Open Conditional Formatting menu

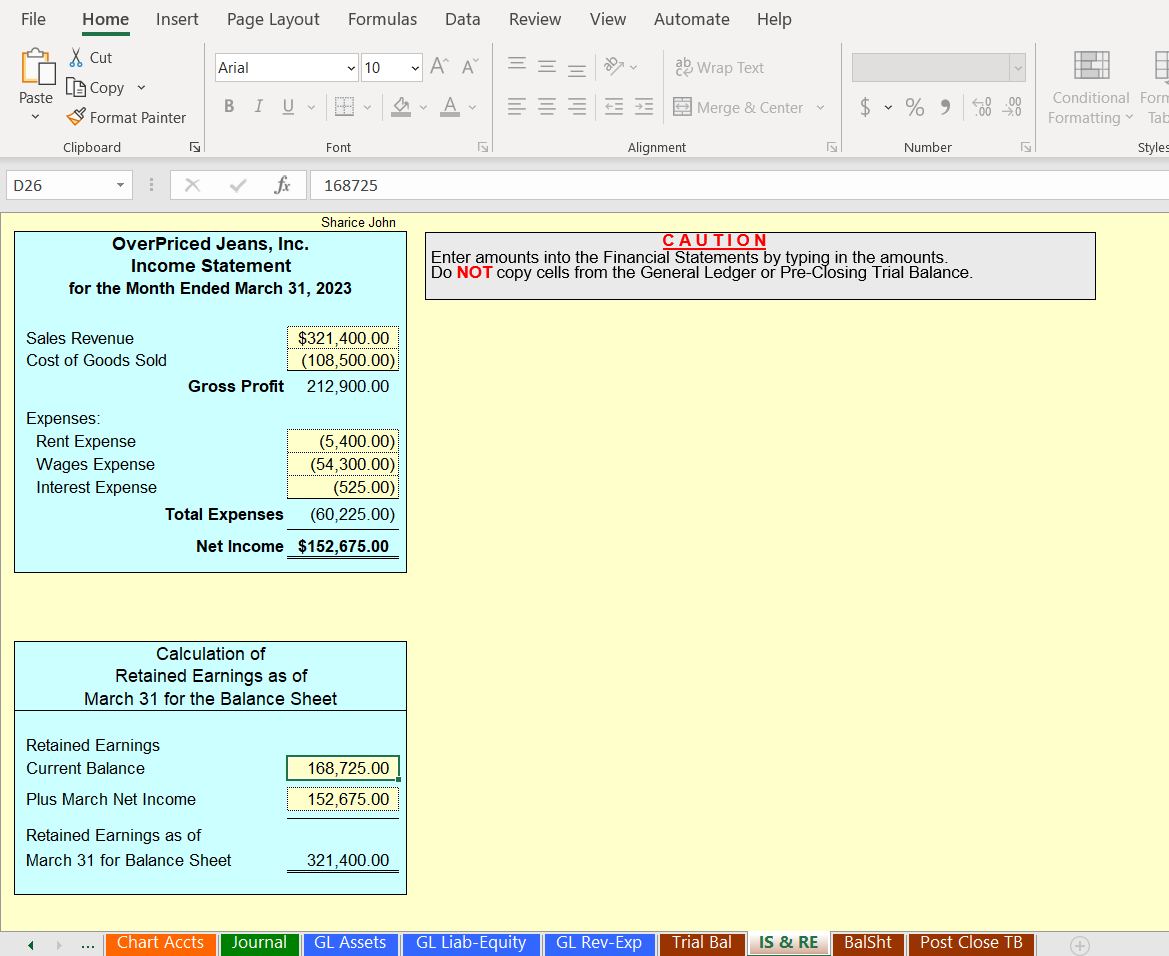[x=1091, y=88]
